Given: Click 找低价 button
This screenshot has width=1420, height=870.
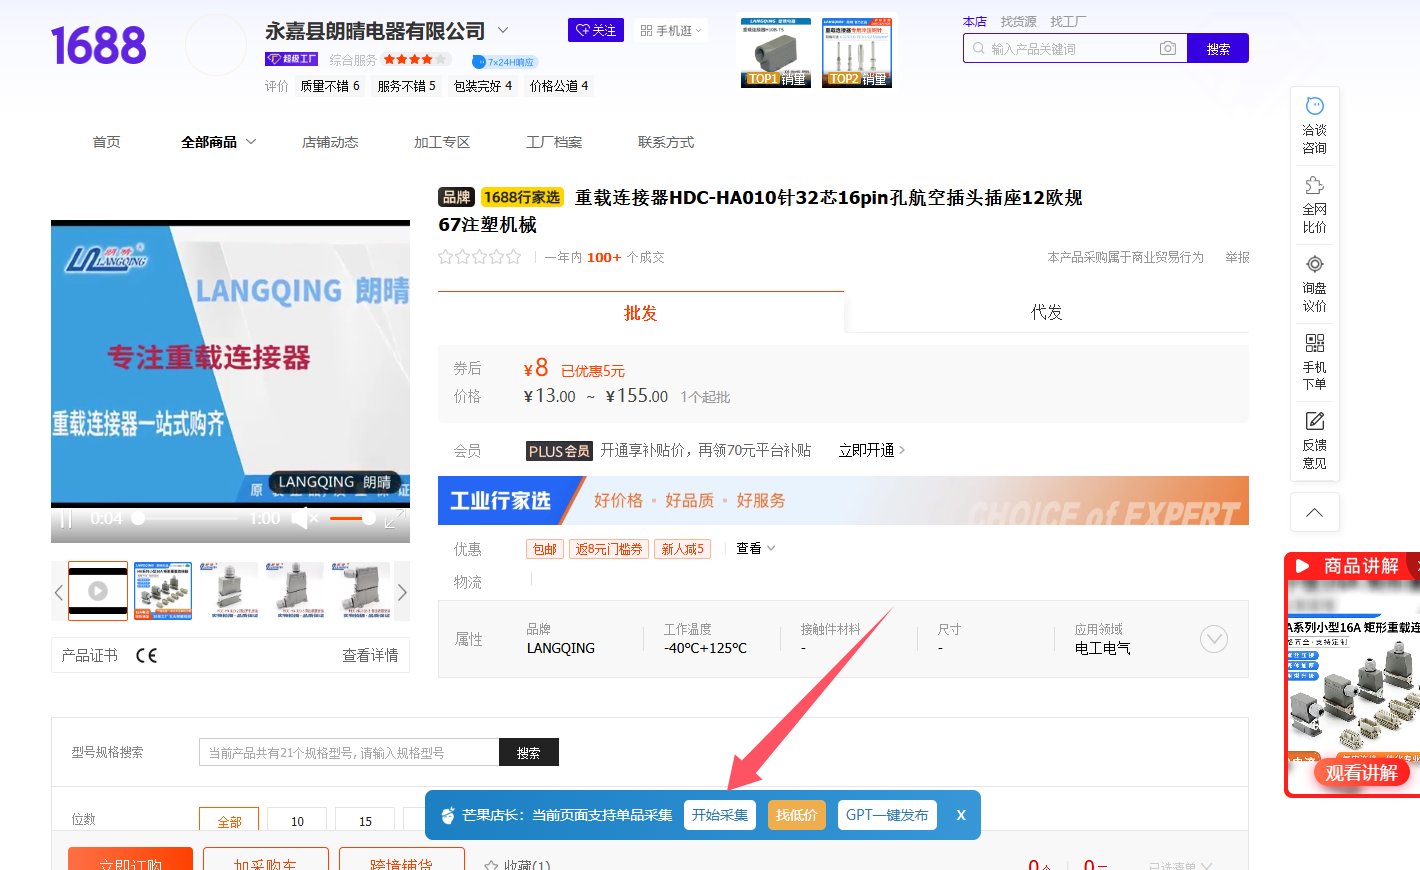Looking at the screenshot, I should point(797,815).
